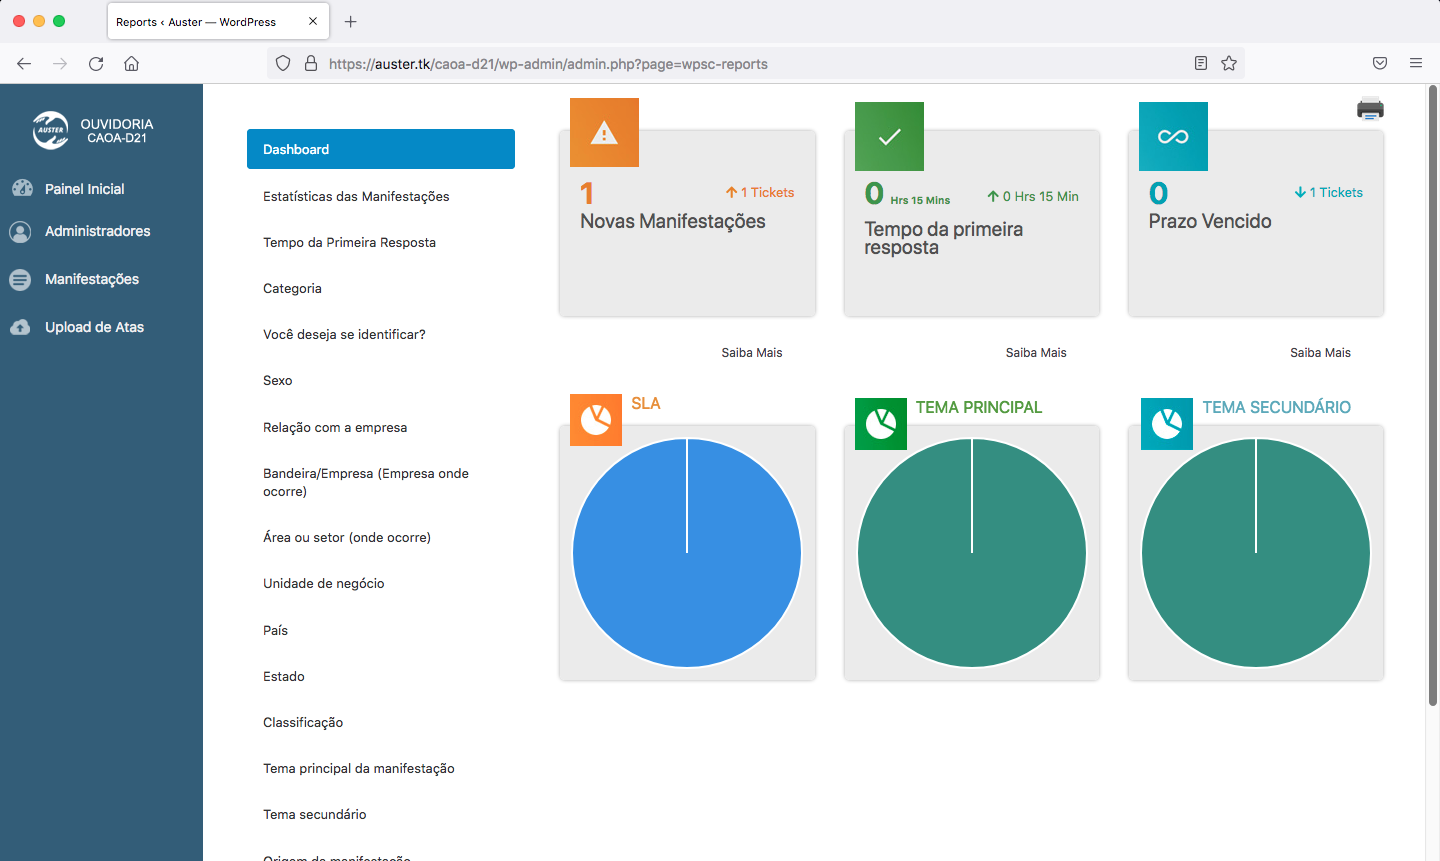1440x861 pixels.
Task: Click the orange SLA pie chart icon
Action: coord(596,420)
